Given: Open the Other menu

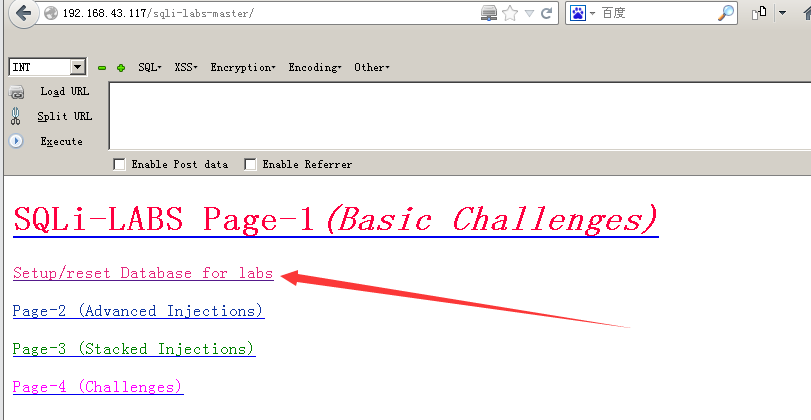Looking at the screenshot, I should (371, 67).
